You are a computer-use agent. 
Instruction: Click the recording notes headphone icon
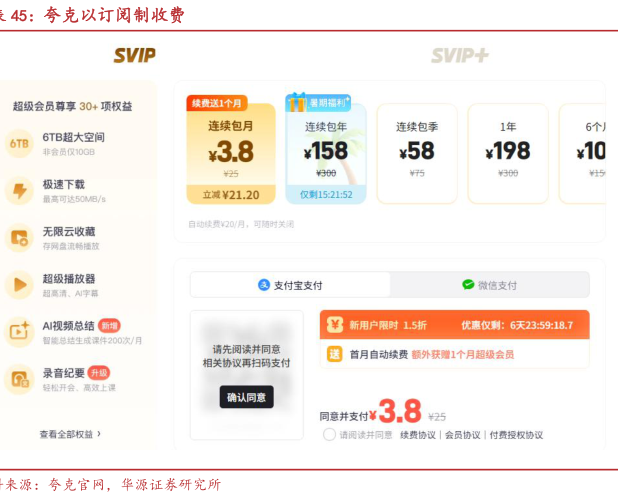tap(19, 378)
